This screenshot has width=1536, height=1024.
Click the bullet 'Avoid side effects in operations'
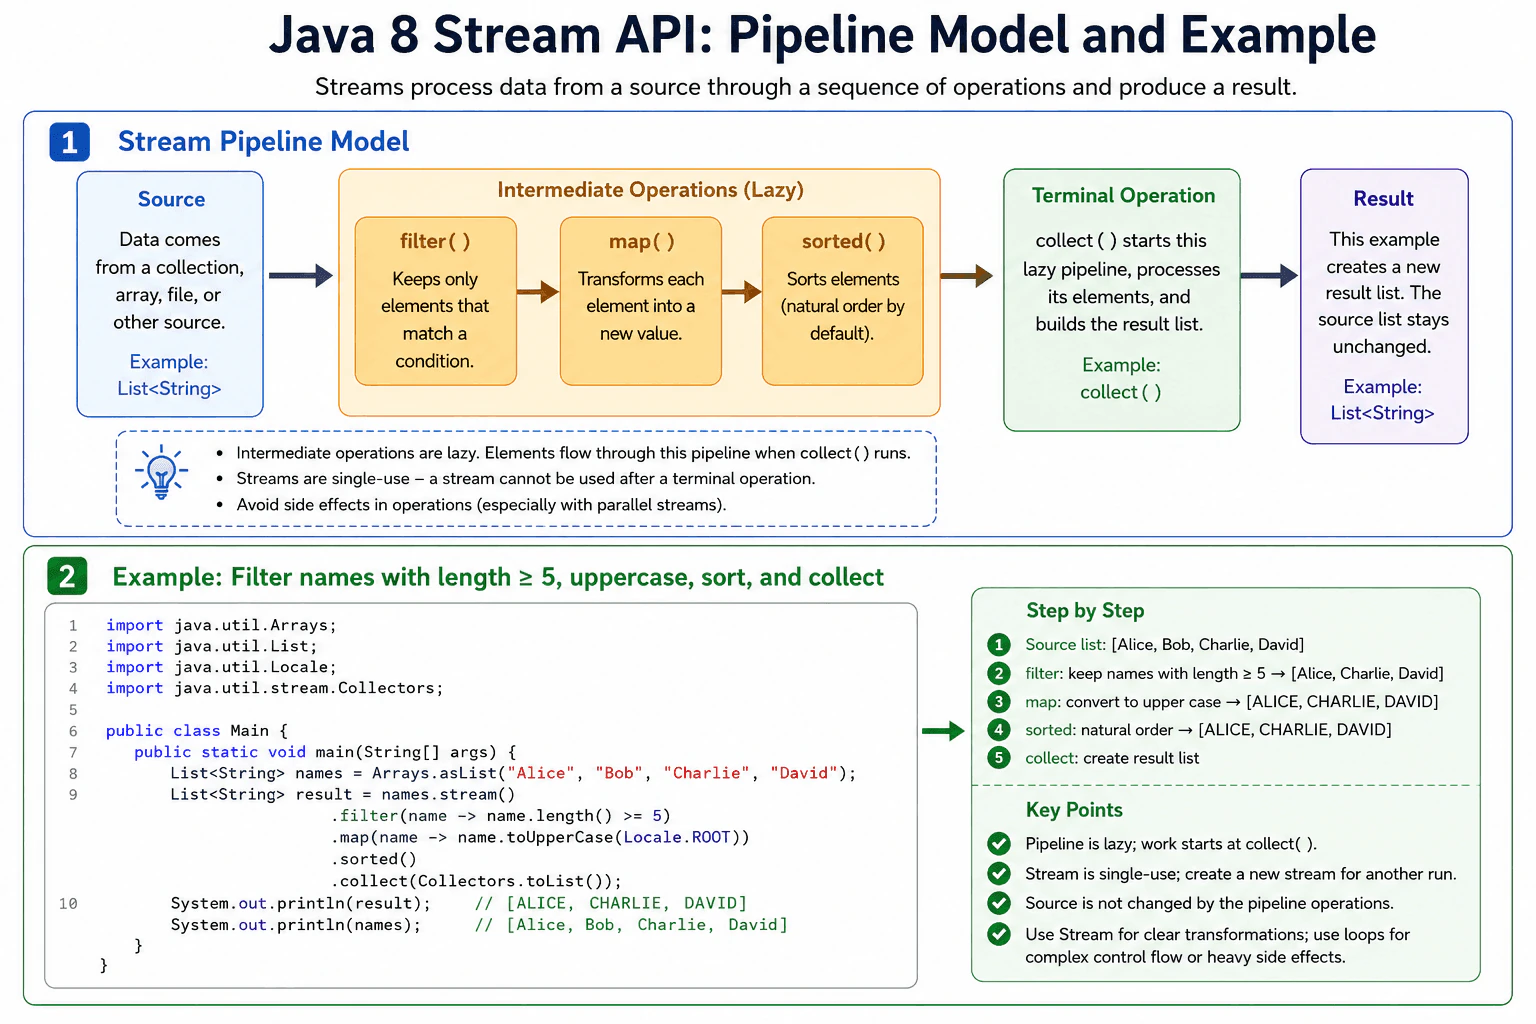click(481, 505)
